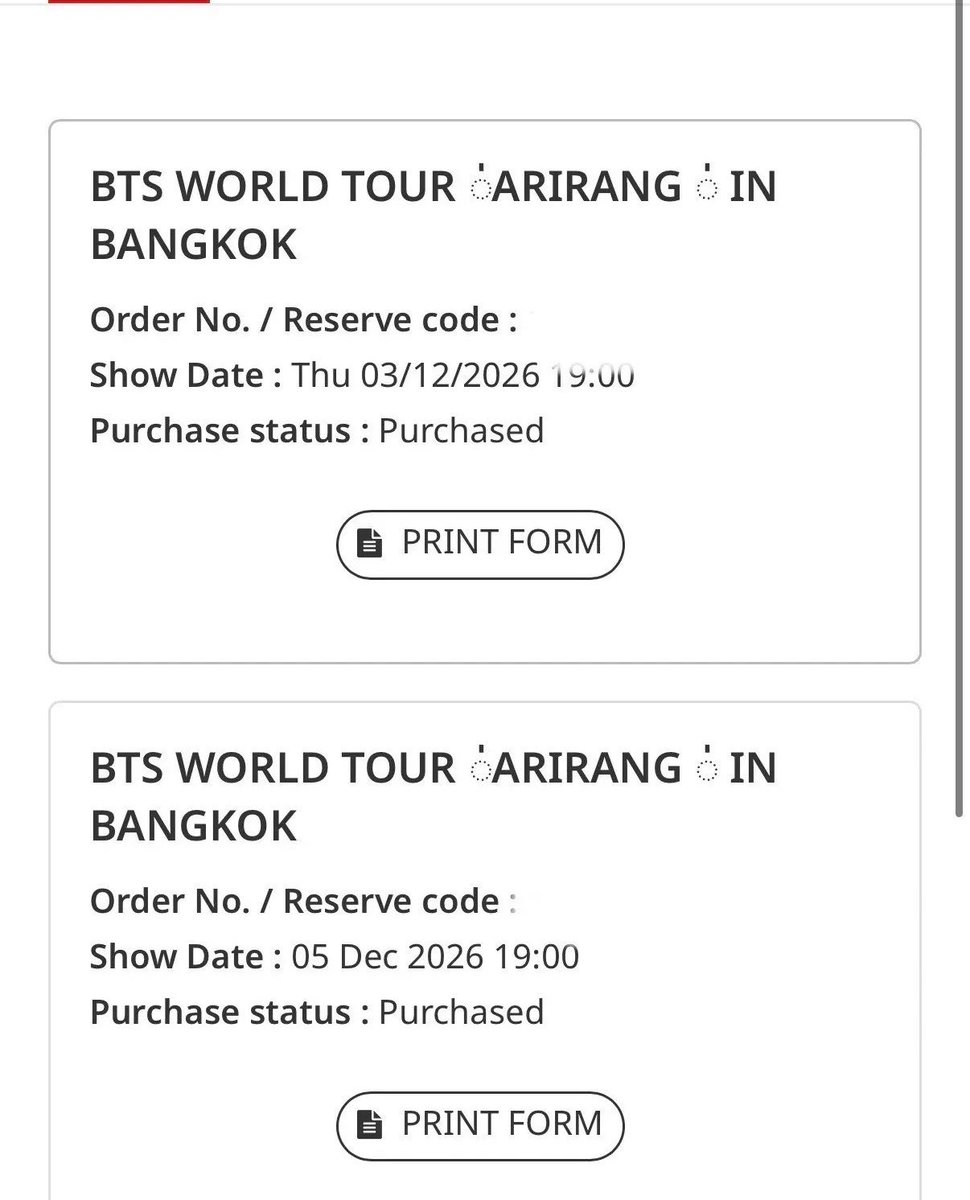Click the document icon in the second PRINT FORM button
This screenshot has height=1200, width=970.
click(370, 1125)
